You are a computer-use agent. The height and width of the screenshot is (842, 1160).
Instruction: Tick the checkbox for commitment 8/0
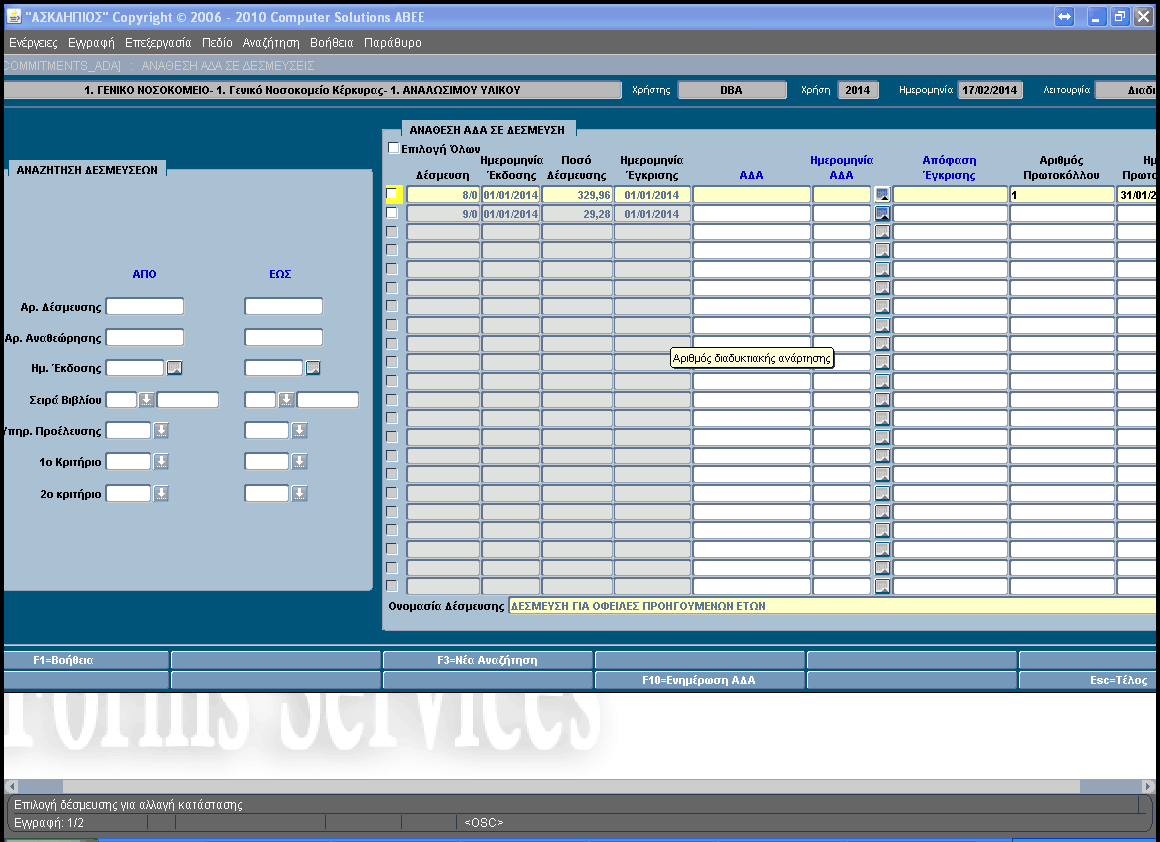coord(392,194)
